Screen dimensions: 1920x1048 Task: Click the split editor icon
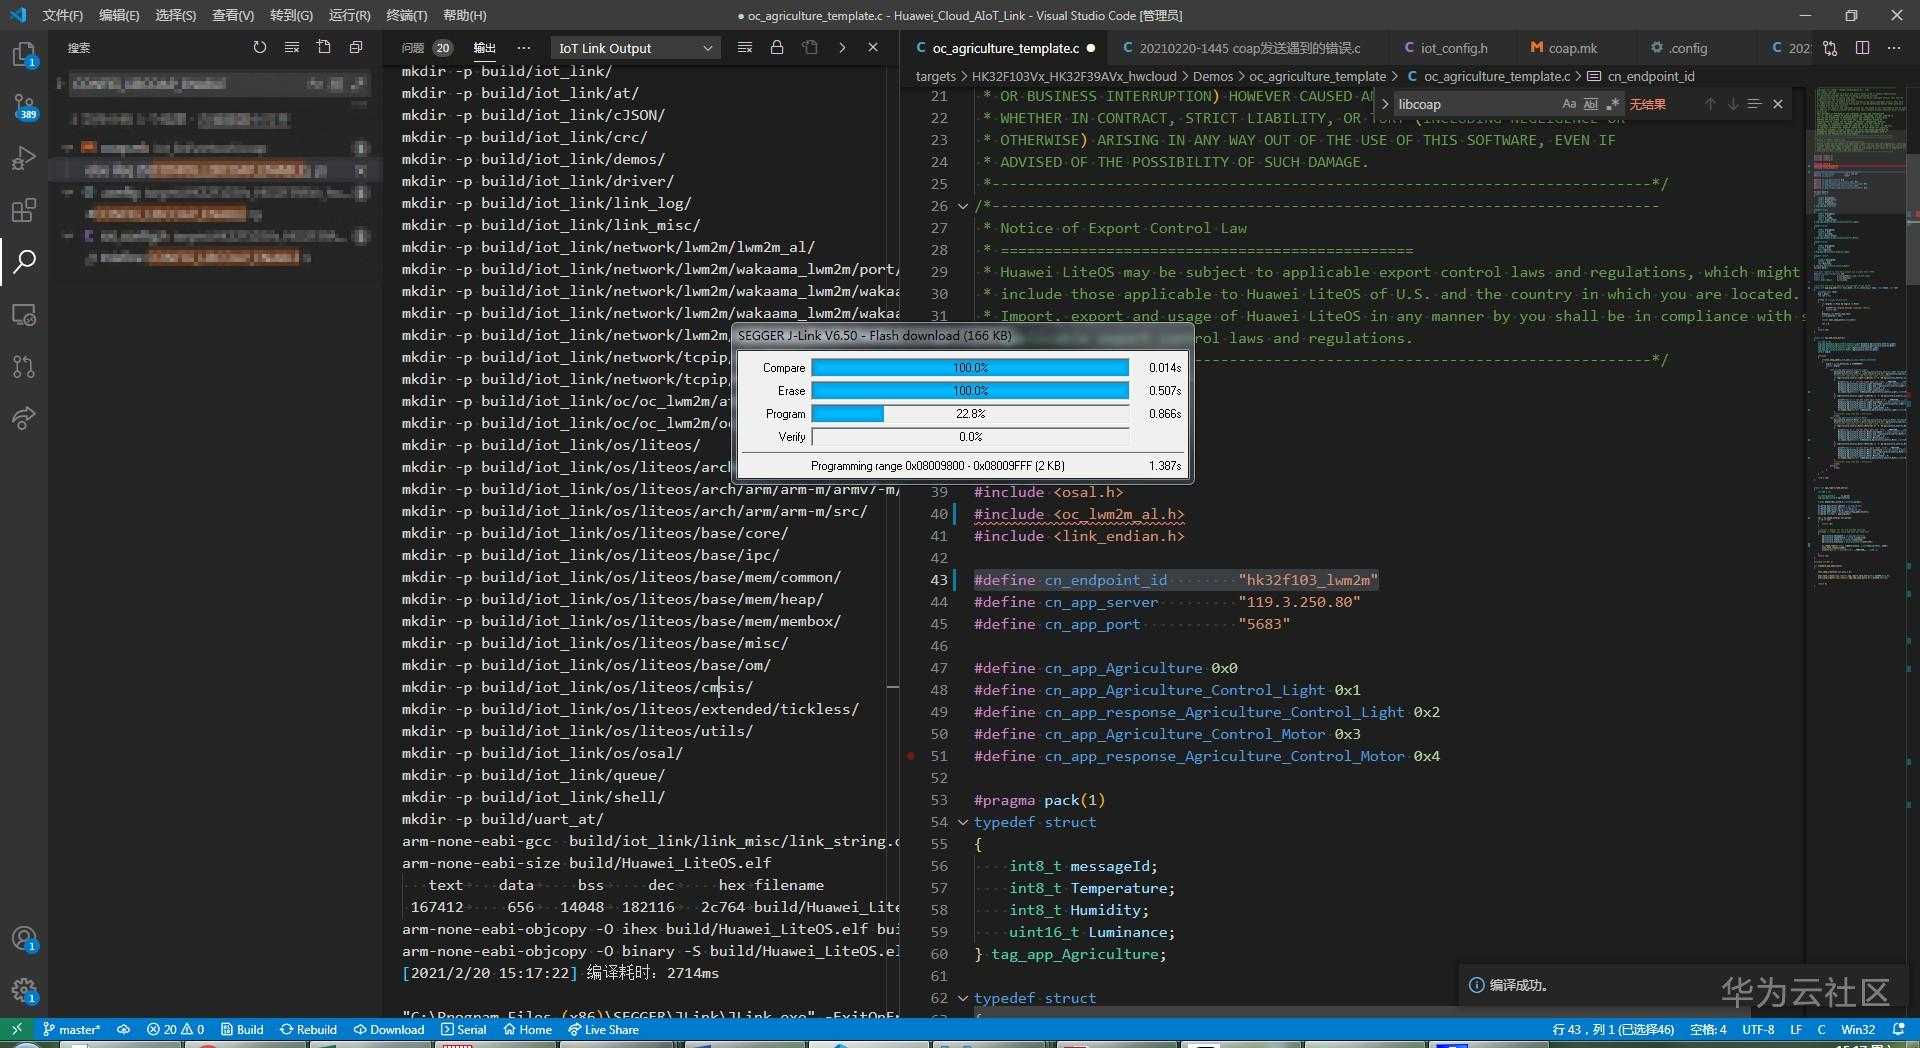tap(1862, 48)
